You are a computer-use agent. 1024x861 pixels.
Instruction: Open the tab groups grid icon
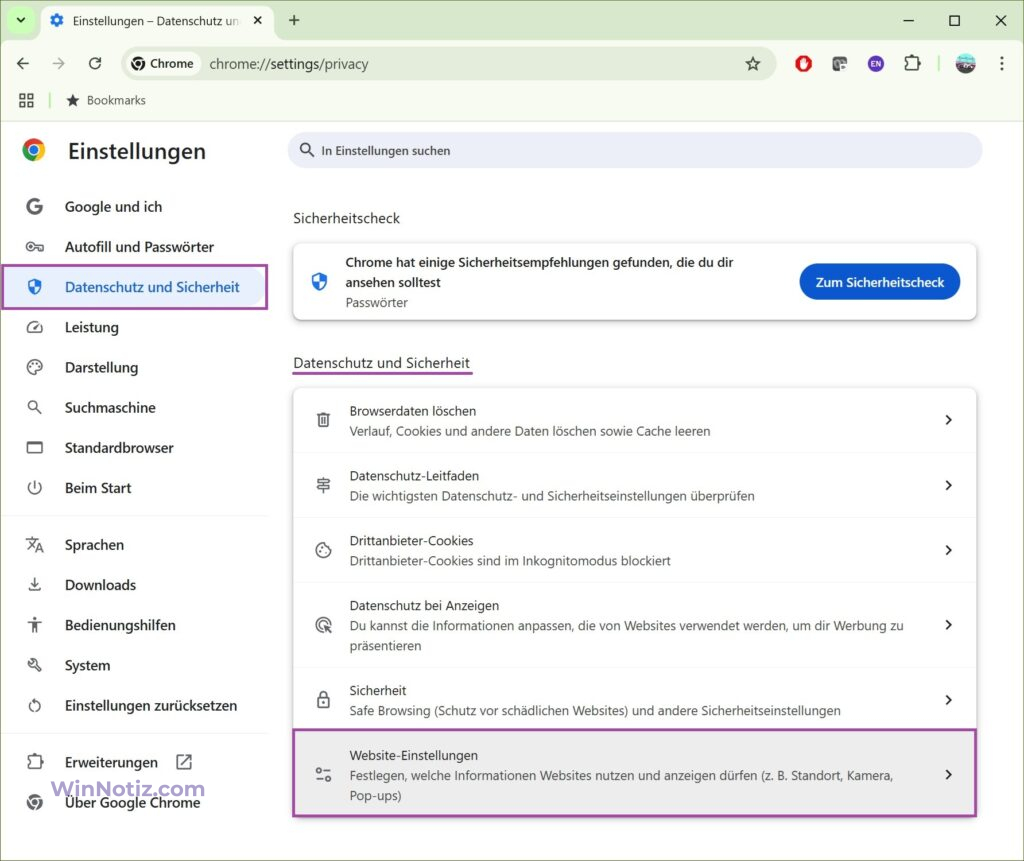[x=26, y=100]
